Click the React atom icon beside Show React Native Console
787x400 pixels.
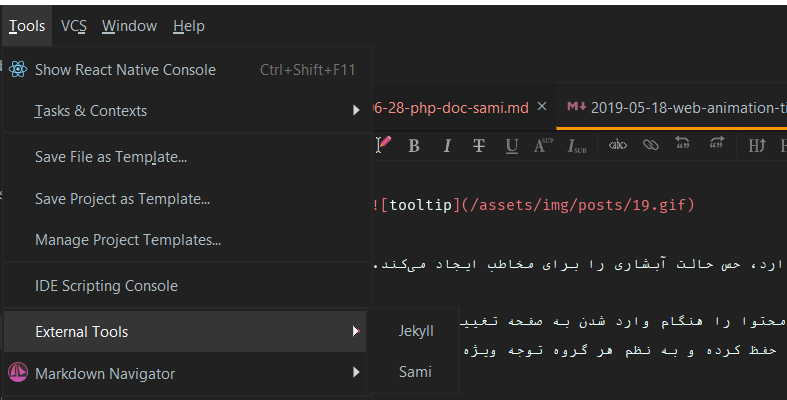(x=18, y=69)
